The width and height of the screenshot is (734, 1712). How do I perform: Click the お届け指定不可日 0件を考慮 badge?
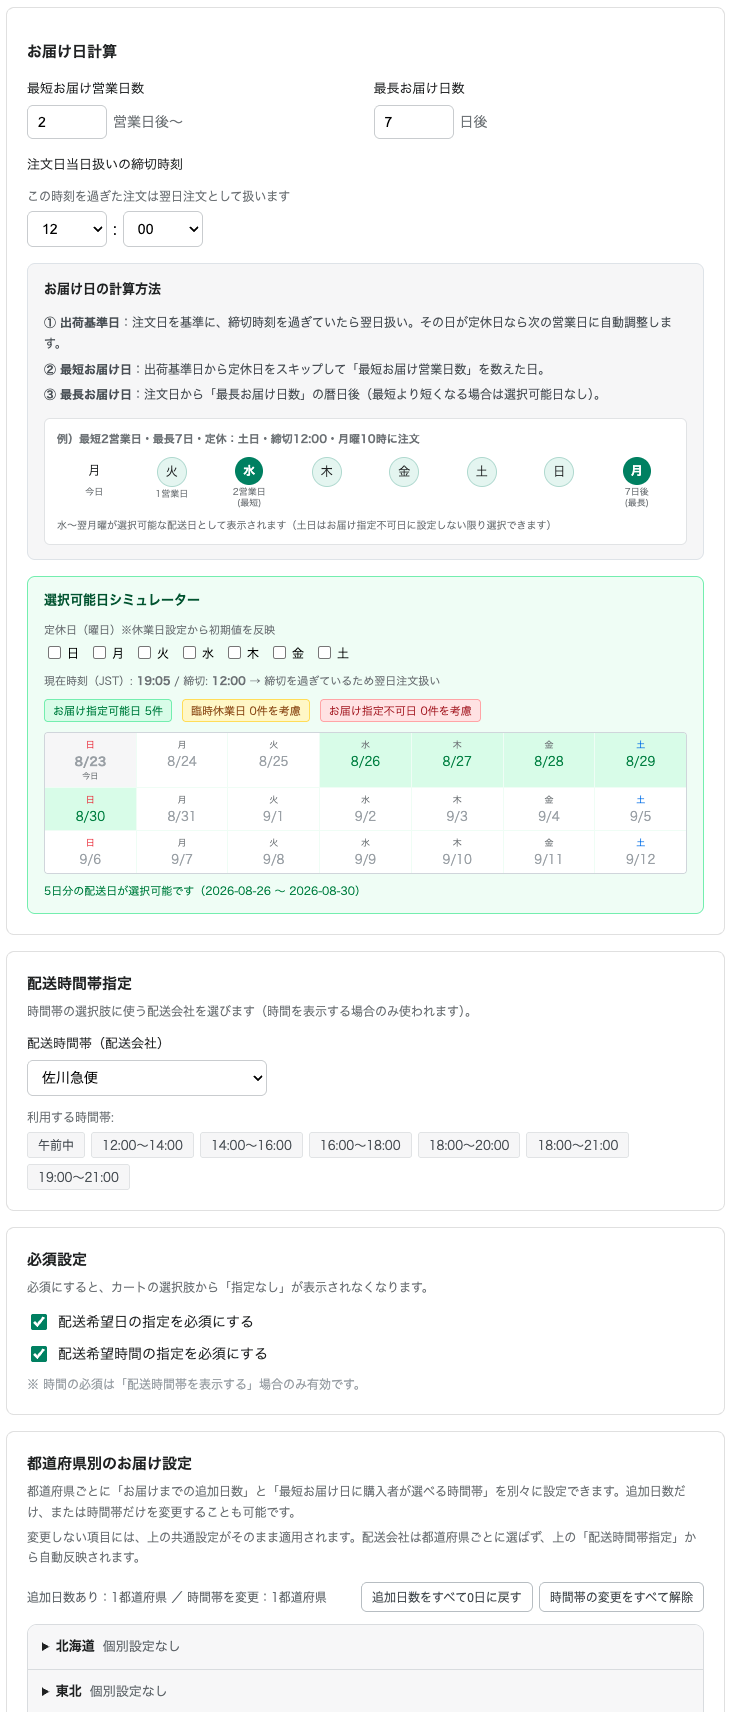click(x=400, y=711)
